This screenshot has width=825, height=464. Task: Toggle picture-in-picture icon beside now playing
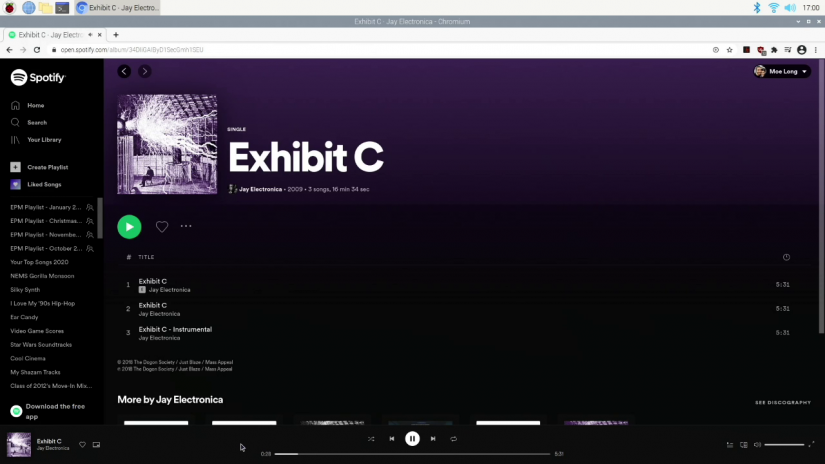(x=96, y=445)
